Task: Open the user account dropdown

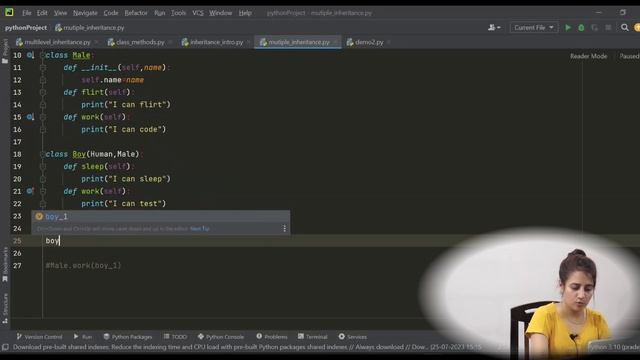Action: pyautogui.click(x=494, y=27)
